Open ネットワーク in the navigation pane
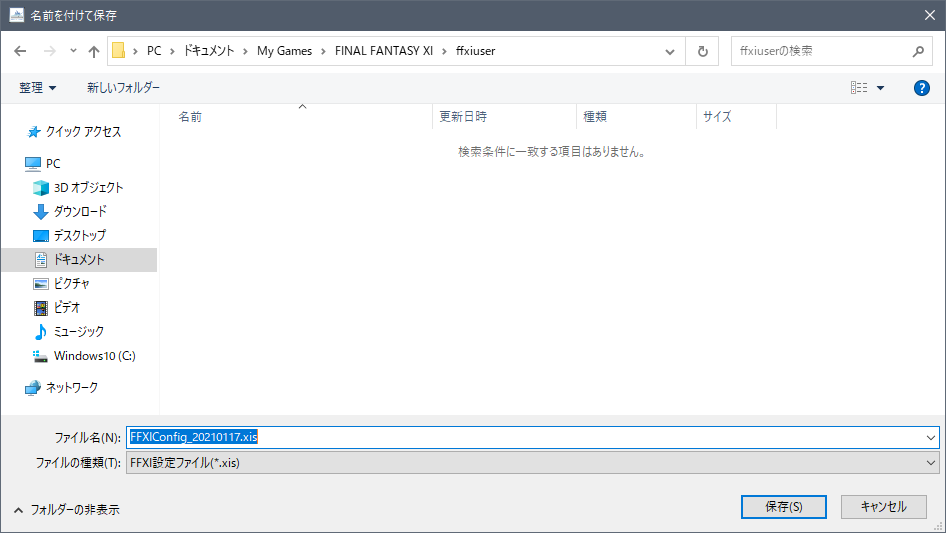 pos(71,387)
